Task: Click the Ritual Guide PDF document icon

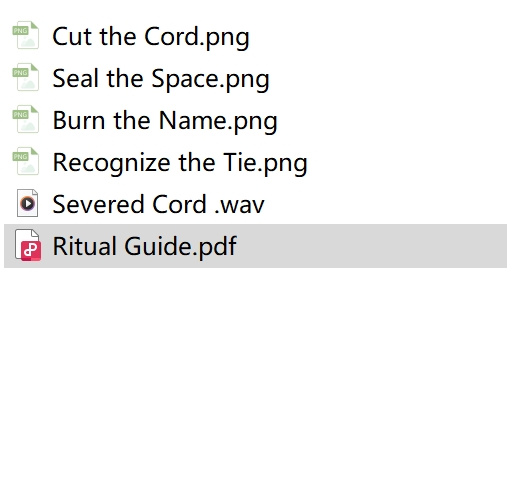Action: tap(28, 245)
